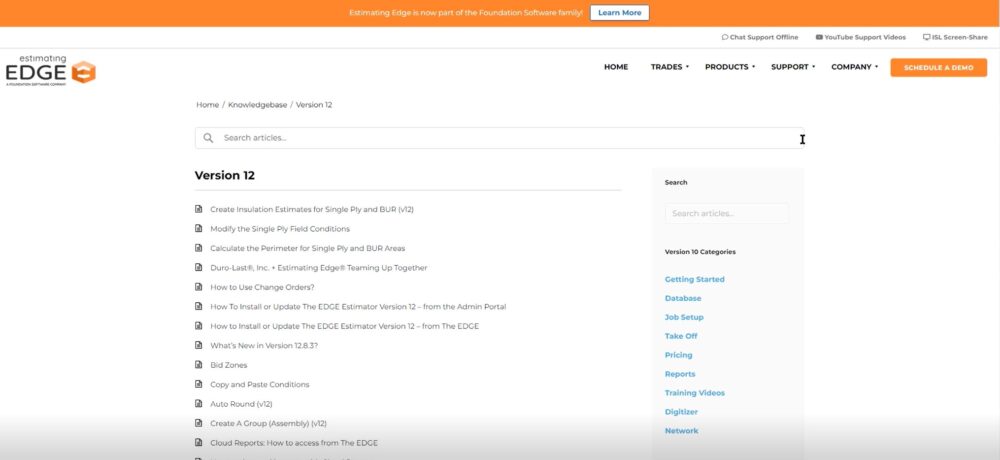Click document icon beside Cloud Reports article
The width and height of the screenshot is (1000, 460).
coord(198,443)
